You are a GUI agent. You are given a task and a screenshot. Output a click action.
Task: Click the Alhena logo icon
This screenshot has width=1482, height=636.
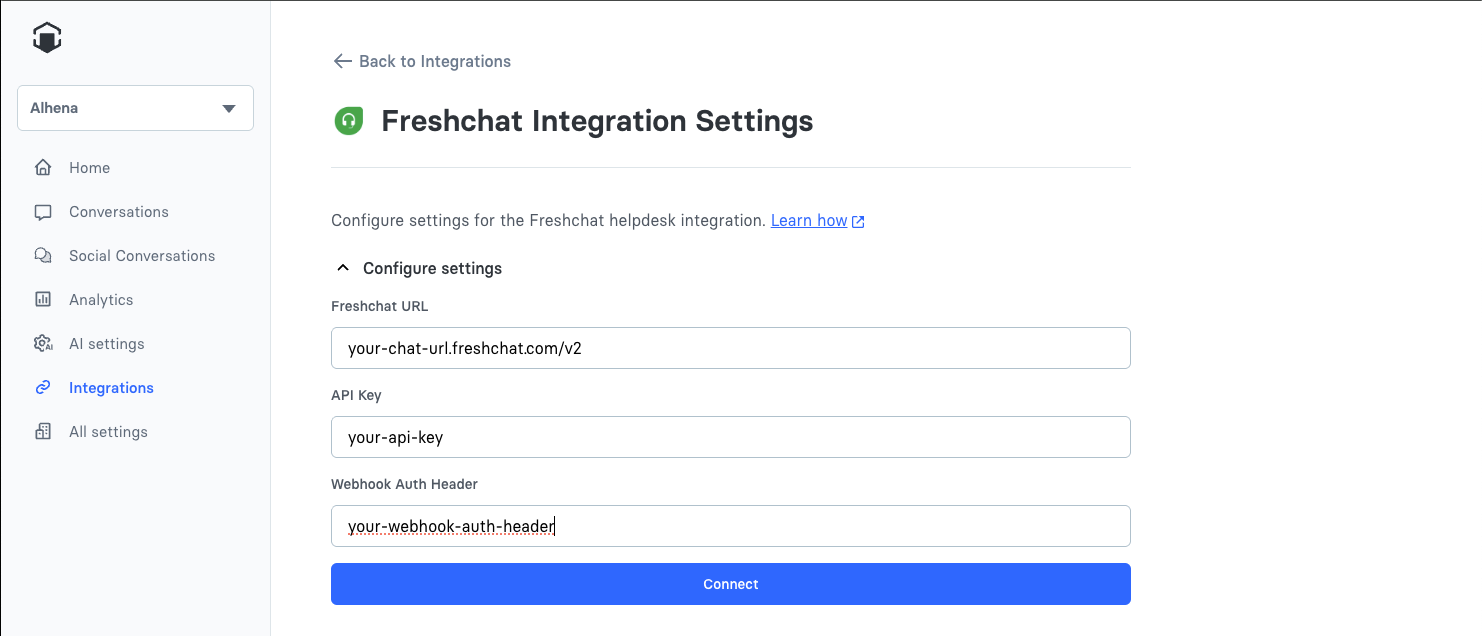47,38
